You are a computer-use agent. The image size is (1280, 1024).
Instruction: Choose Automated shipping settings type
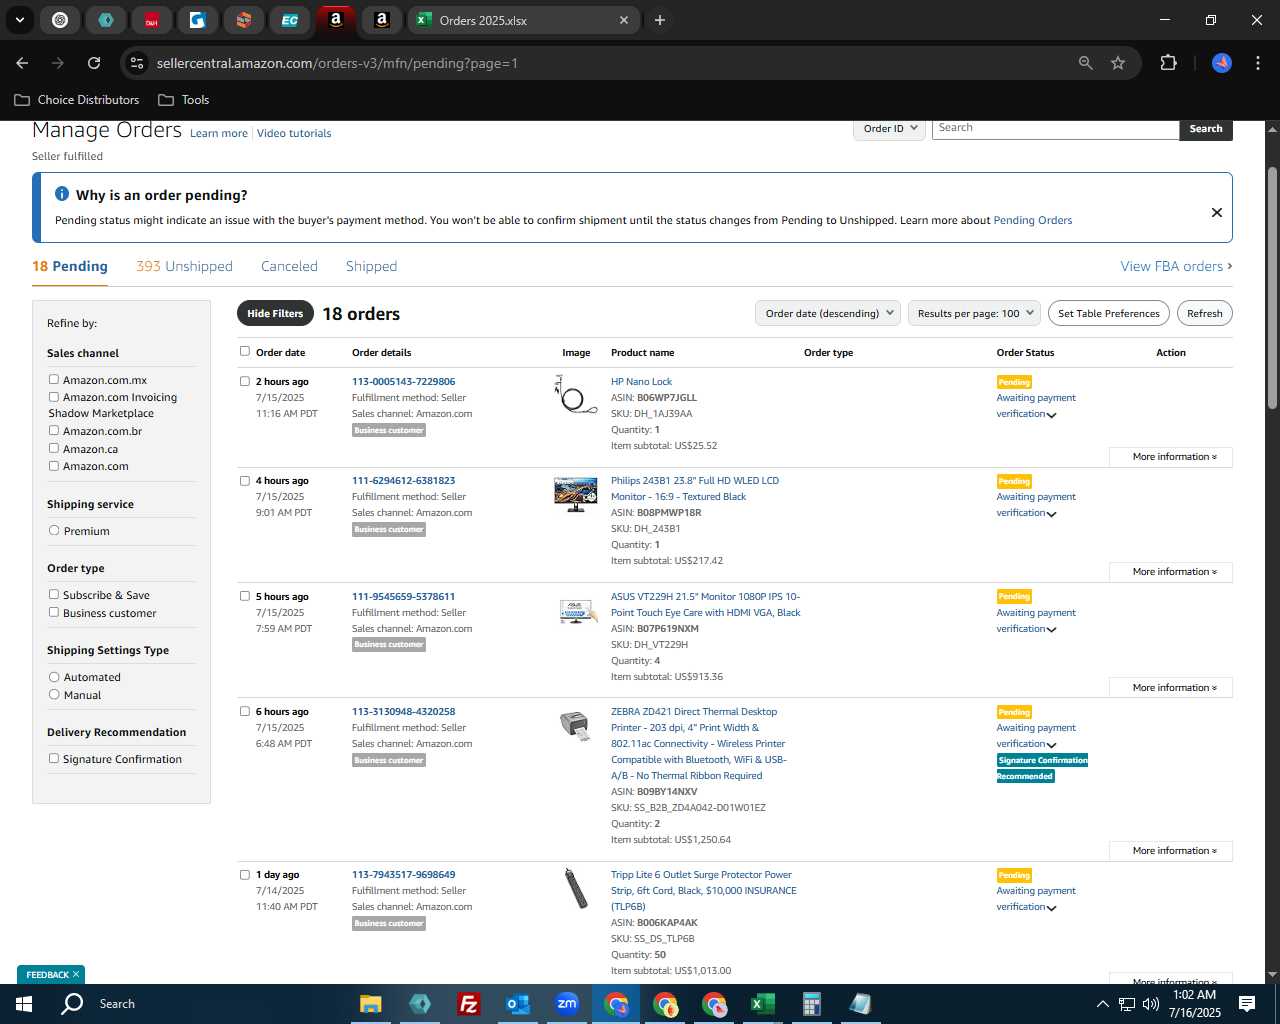54,676
